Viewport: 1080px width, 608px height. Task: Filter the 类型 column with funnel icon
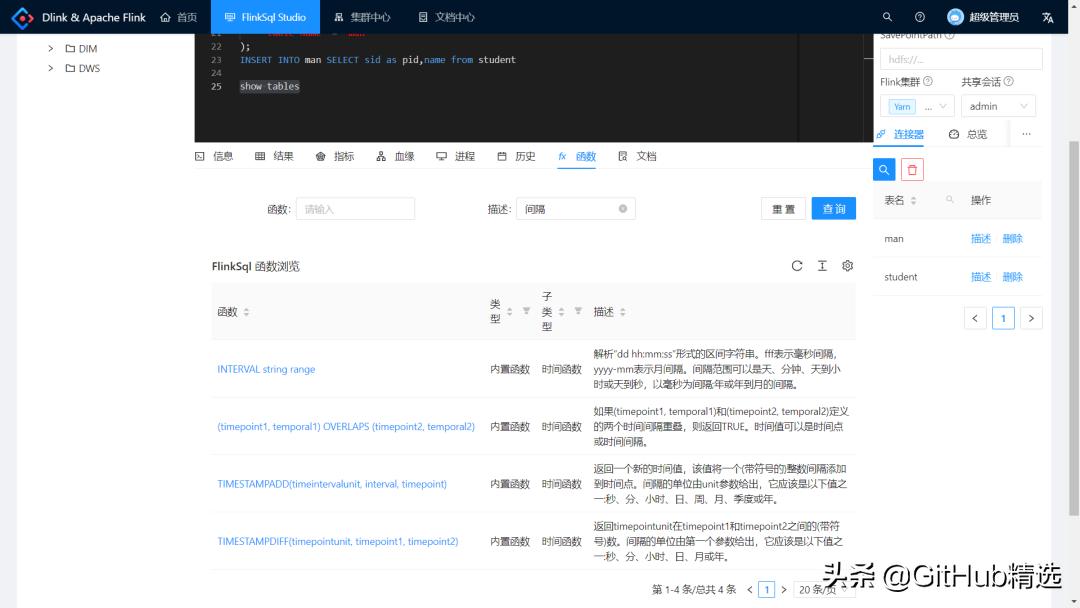(x=526, y=311)
